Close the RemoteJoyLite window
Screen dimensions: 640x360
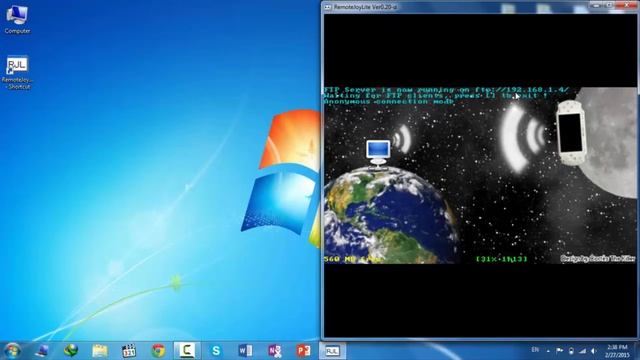[x=627, y=5]
